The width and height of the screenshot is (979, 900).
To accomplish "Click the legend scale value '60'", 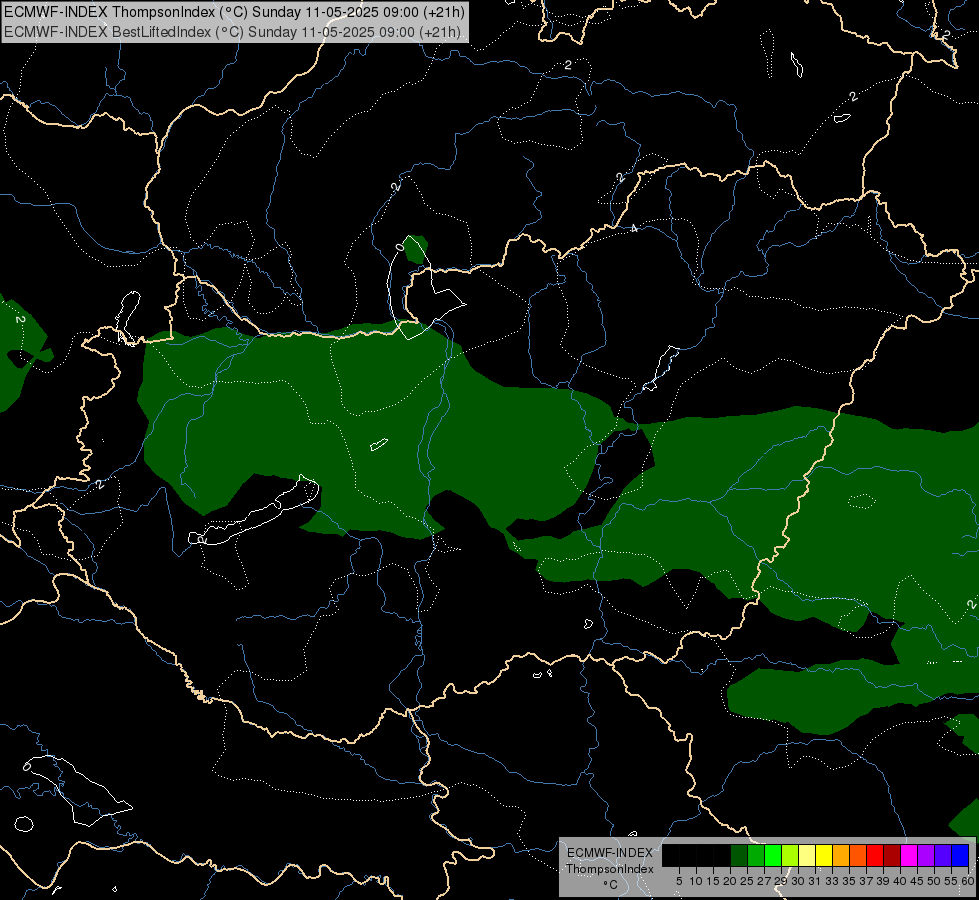I will (968, 881).
